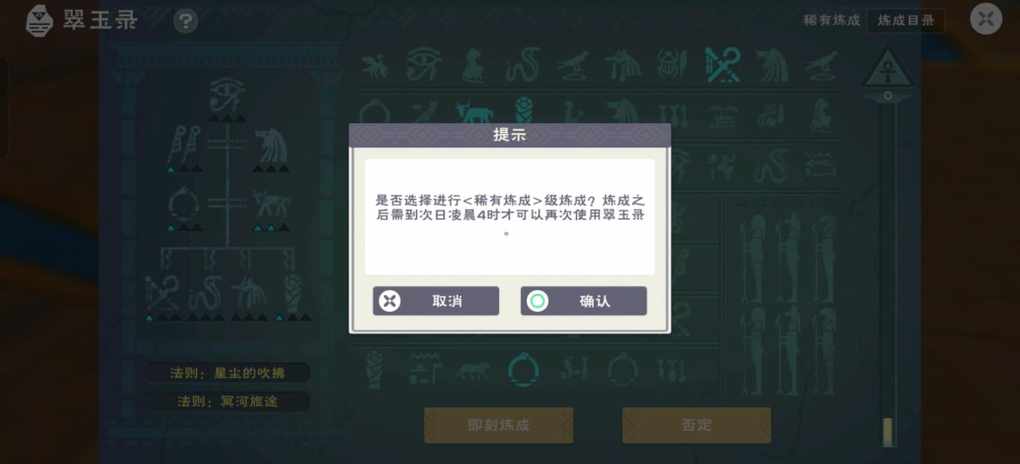Viewport: 1020px width, 464px height.
Task: Select the Eye of Horus glyph in top row
Action: tap(424, 64)
